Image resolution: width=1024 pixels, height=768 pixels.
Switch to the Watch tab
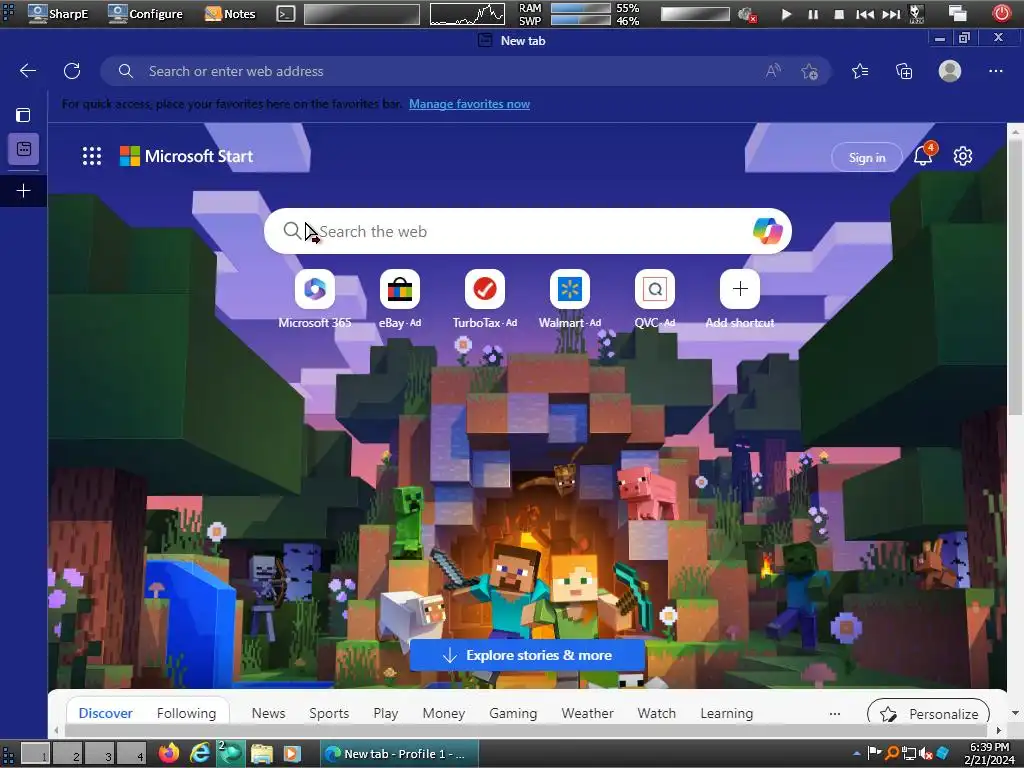(x=656, y=713)
